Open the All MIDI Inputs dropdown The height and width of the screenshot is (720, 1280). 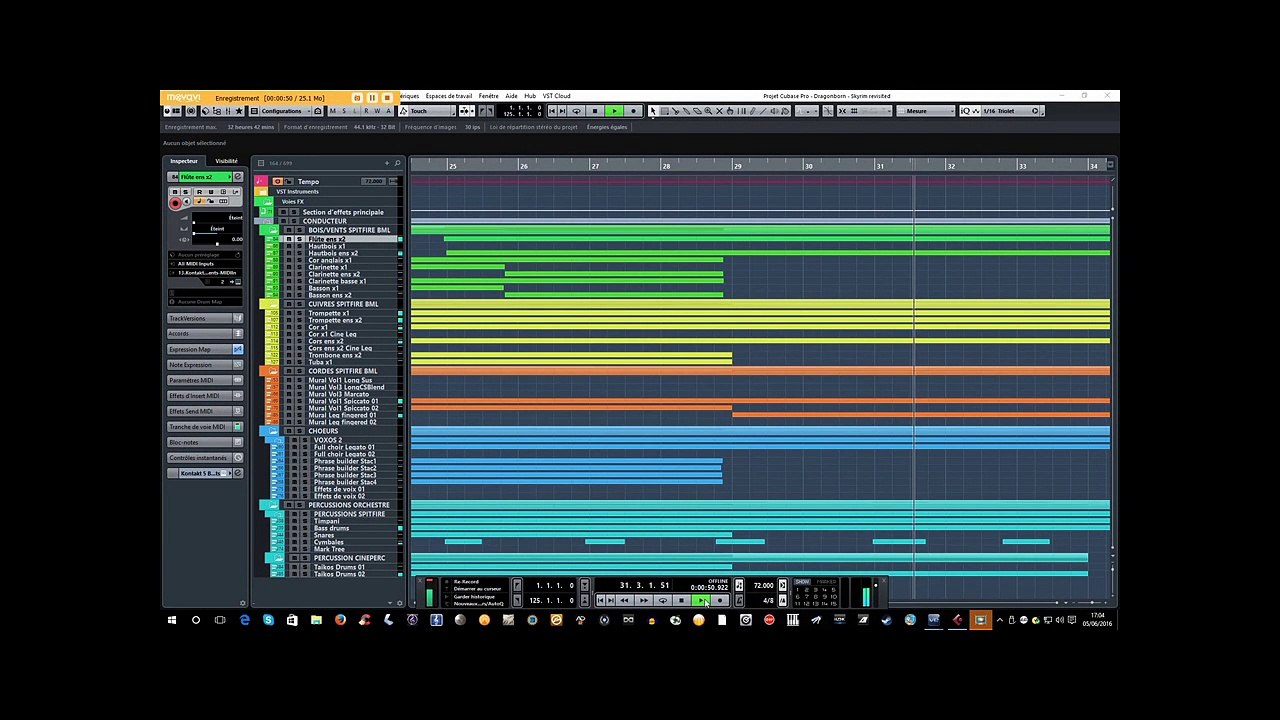205,264
